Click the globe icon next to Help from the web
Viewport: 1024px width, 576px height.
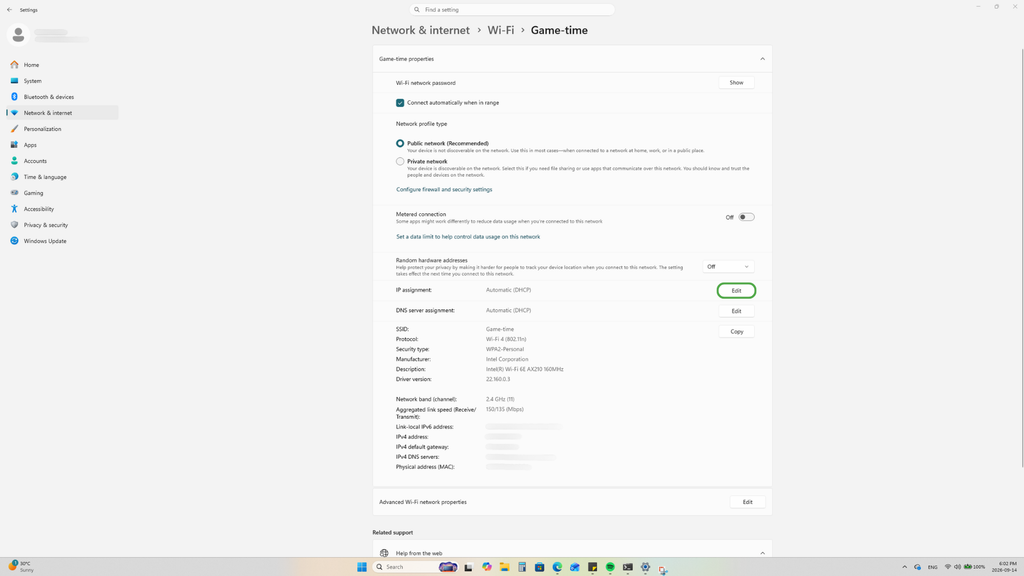tap(384, 553)
